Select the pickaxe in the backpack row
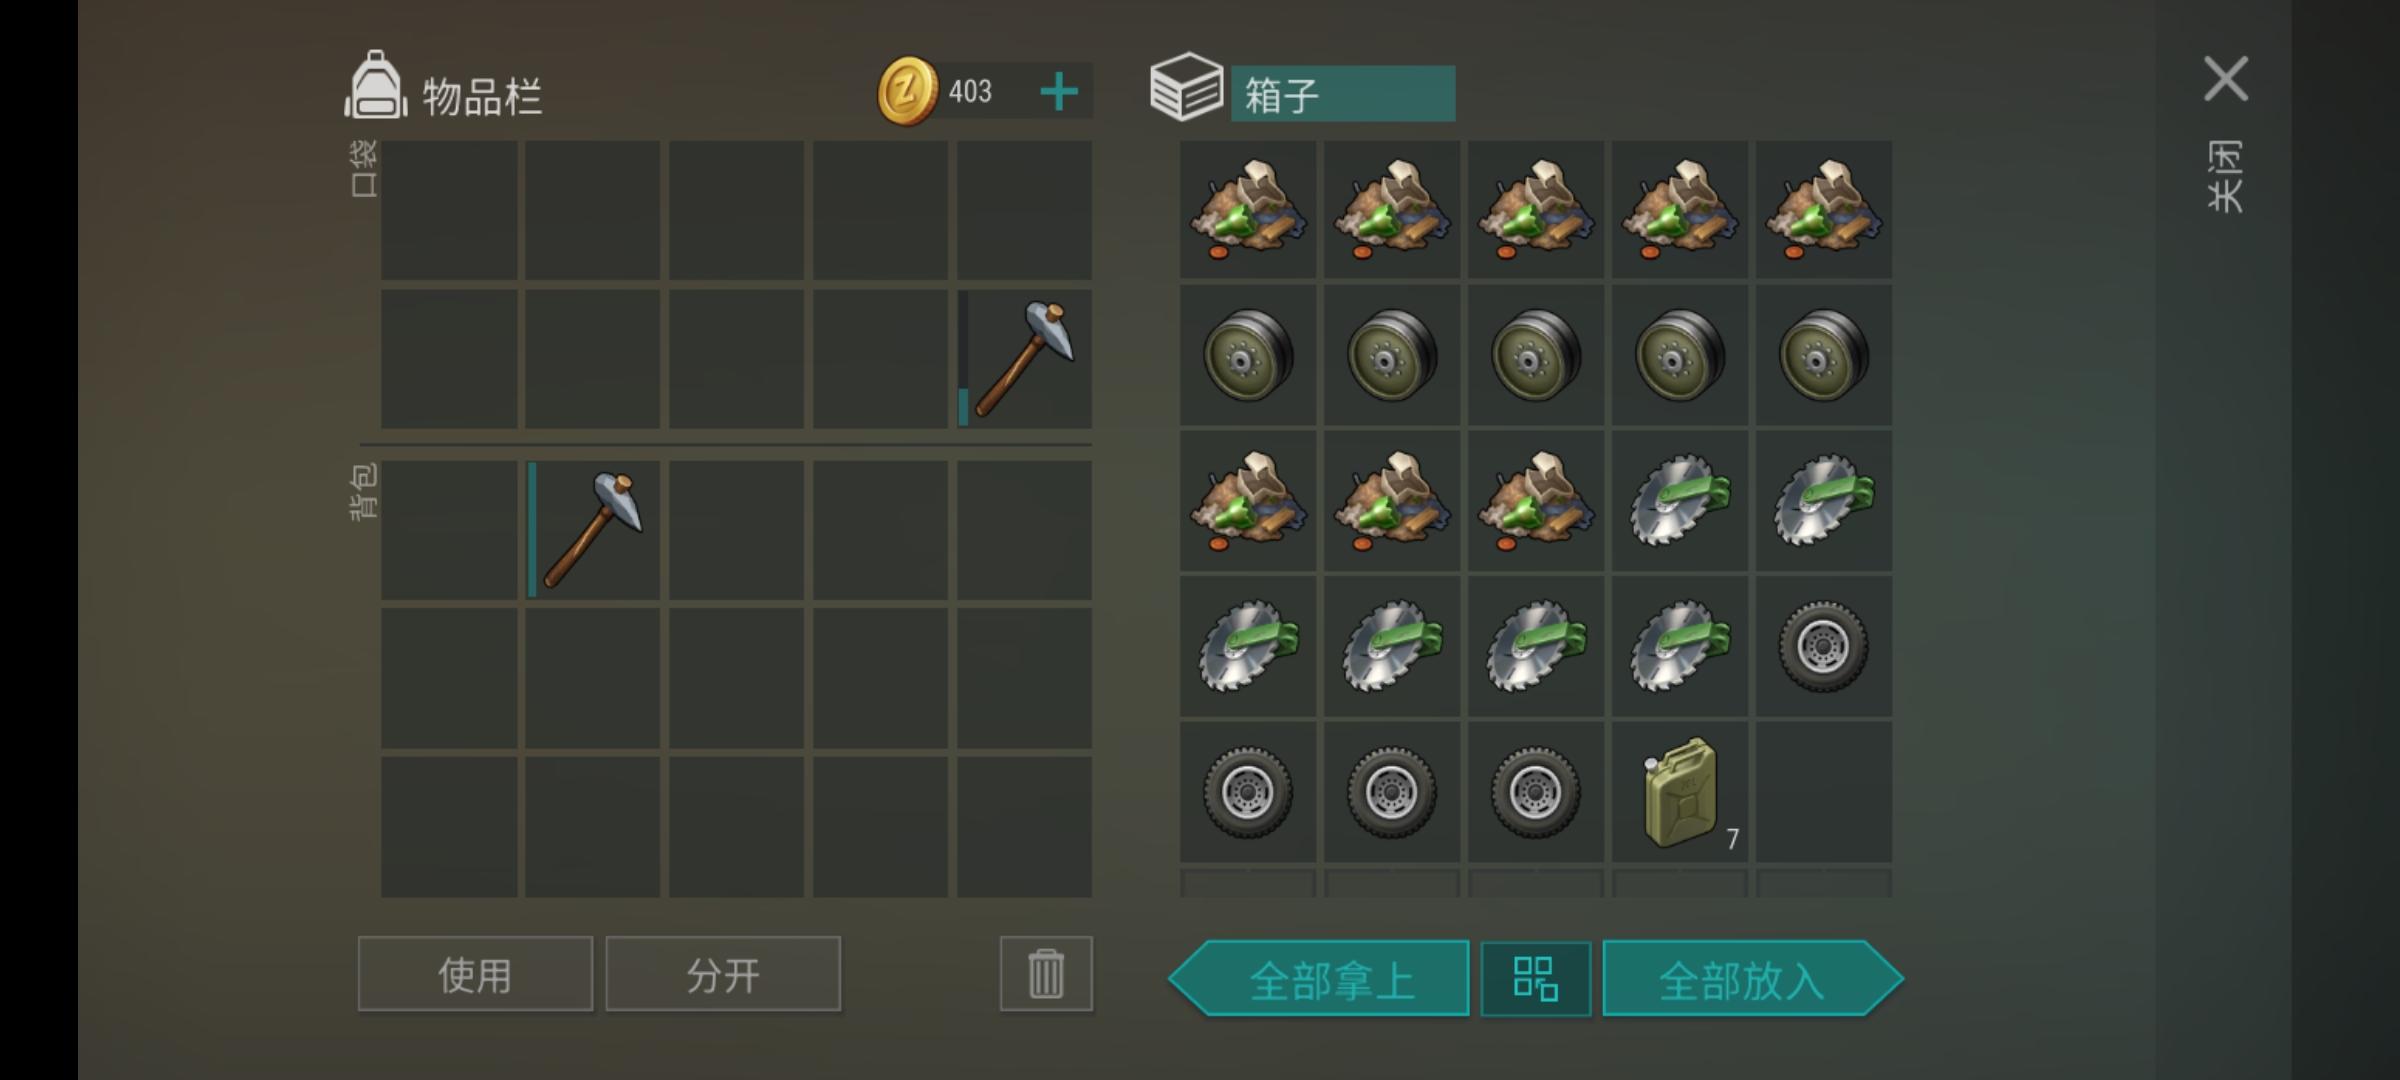Screen dimensions: 2400x1080 pyautogui.click(x=593, y=530)
